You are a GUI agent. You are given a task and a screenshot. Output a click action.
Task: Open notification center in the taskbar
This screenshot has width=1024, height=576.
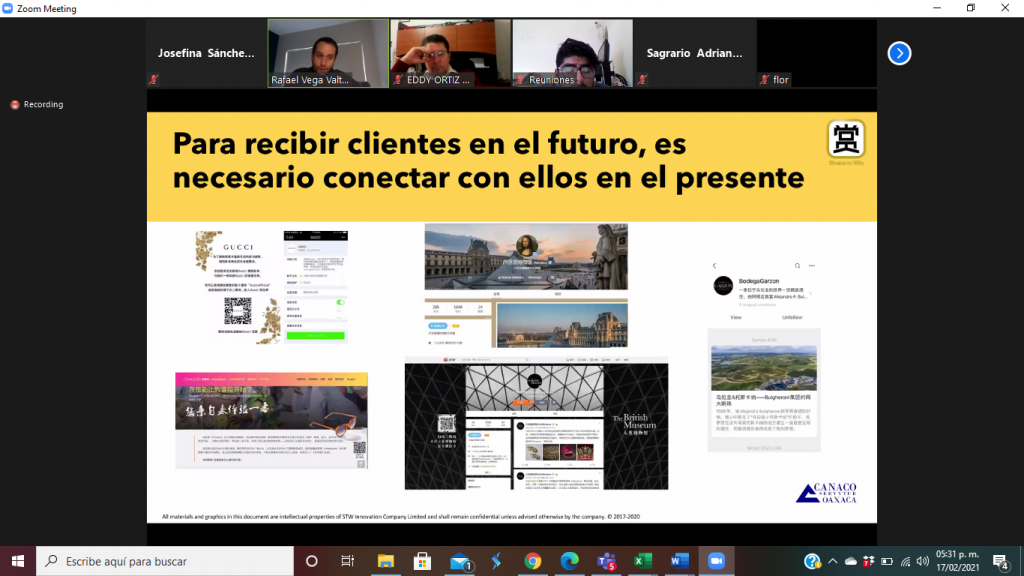tap(1001, 561)
